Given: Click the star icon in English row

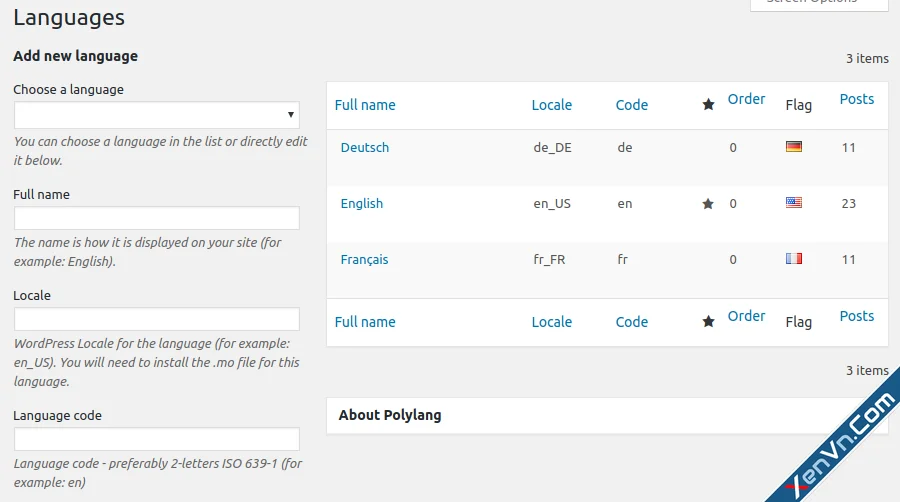Looking at the screenshot, I should (x=708, y=204).
